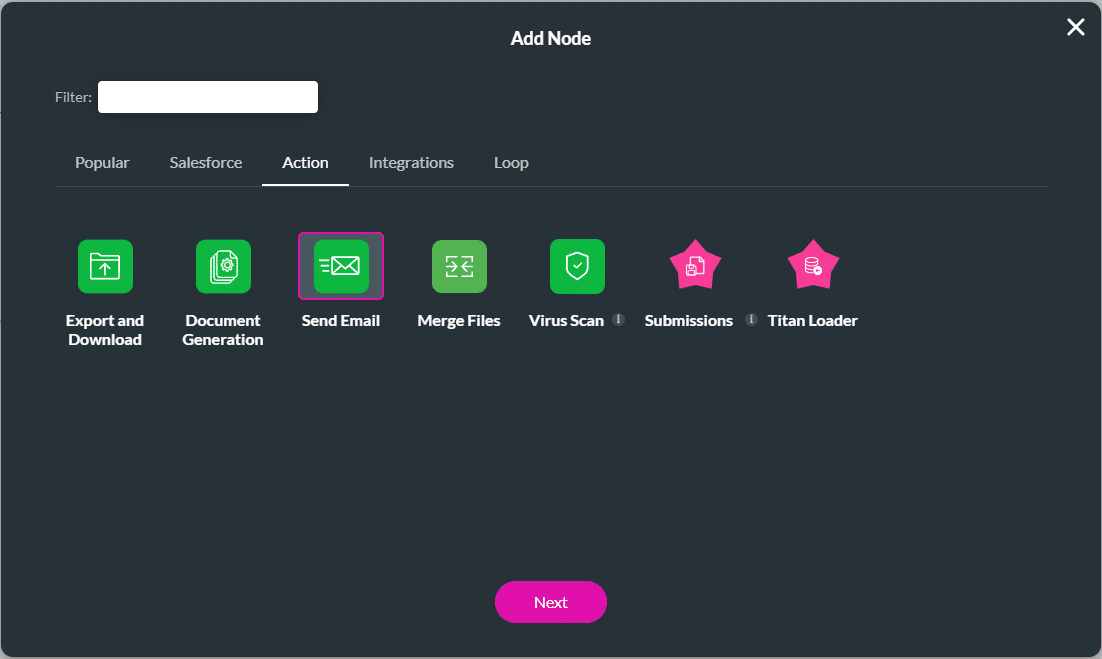This screenshot has width=1102, height=659.
Task: Click the Export and Download label
Action: pos(105,330)
